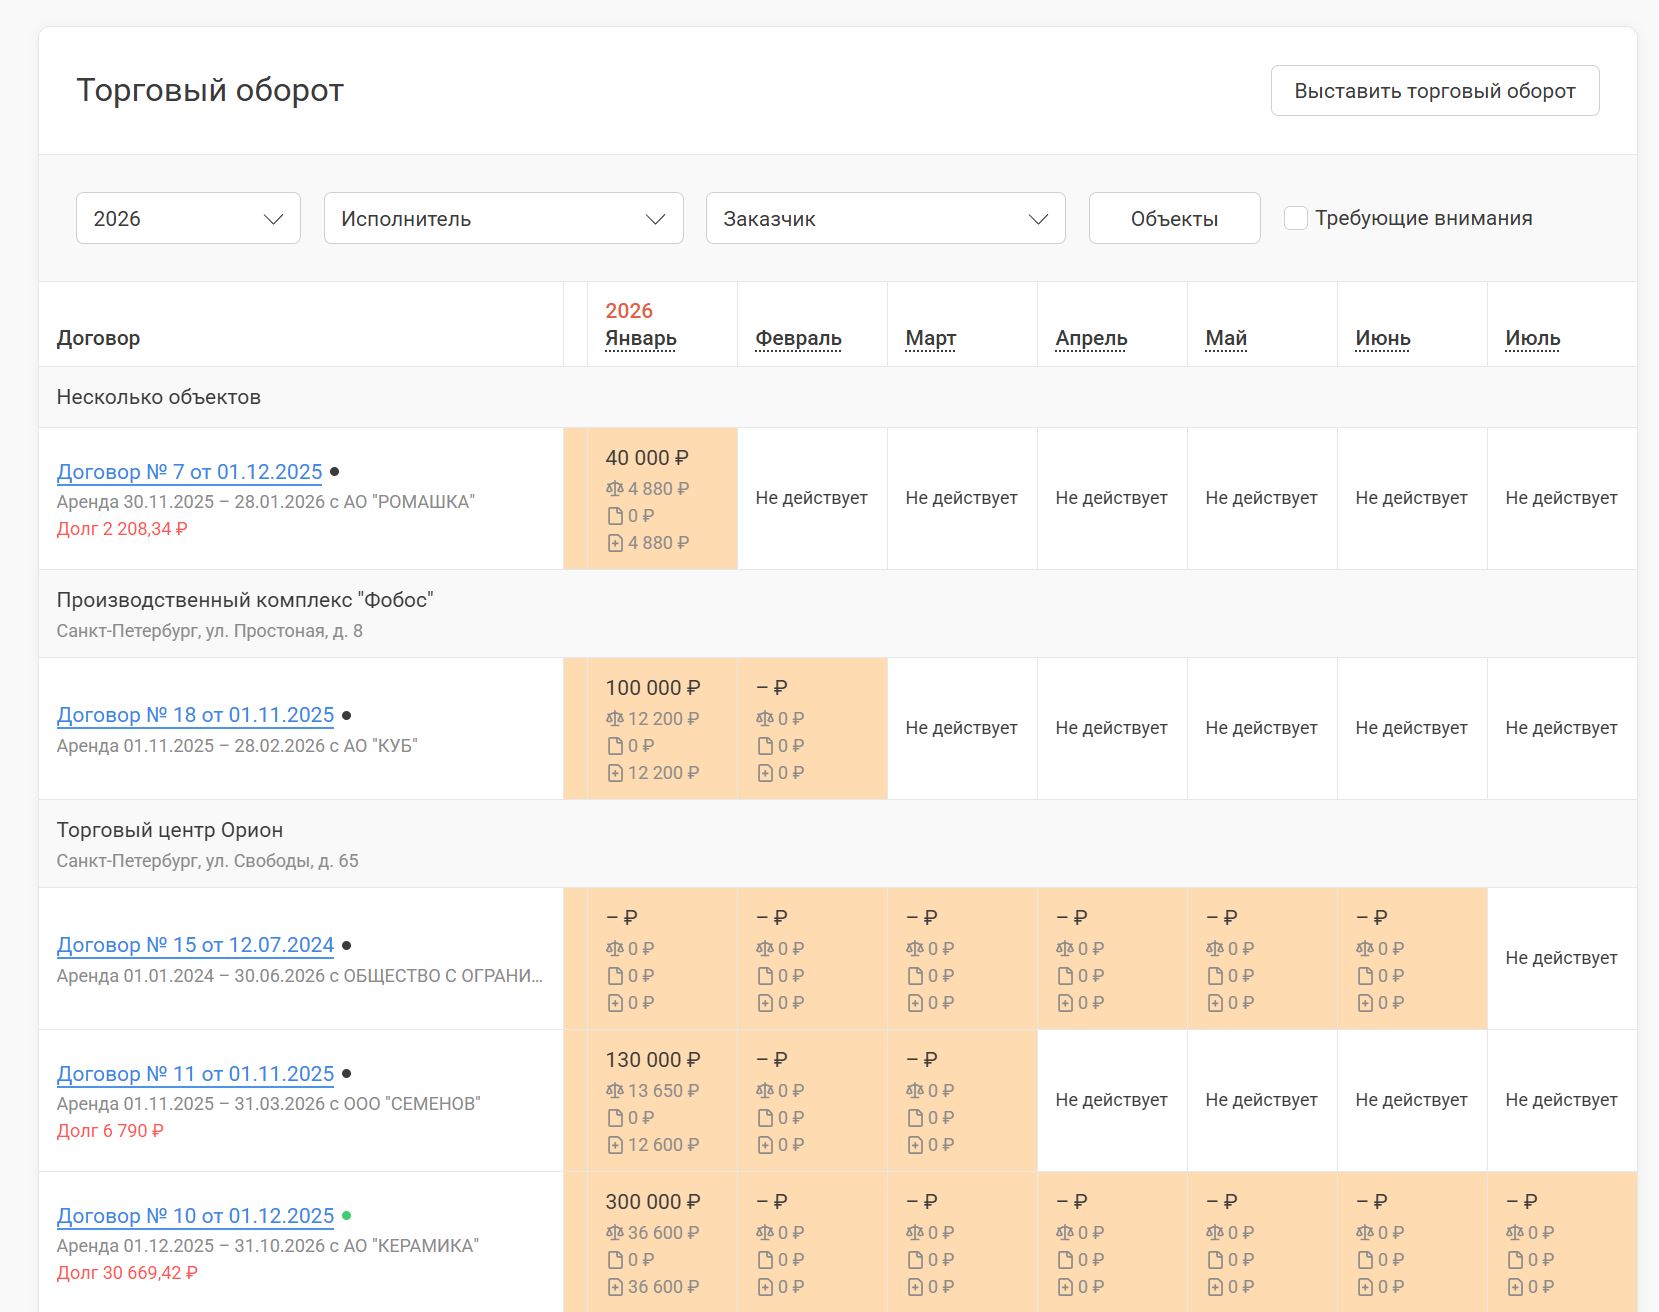Open the Заказчик dropdown
This screenshot has width=1659, height=1312.
coord(886,218)
